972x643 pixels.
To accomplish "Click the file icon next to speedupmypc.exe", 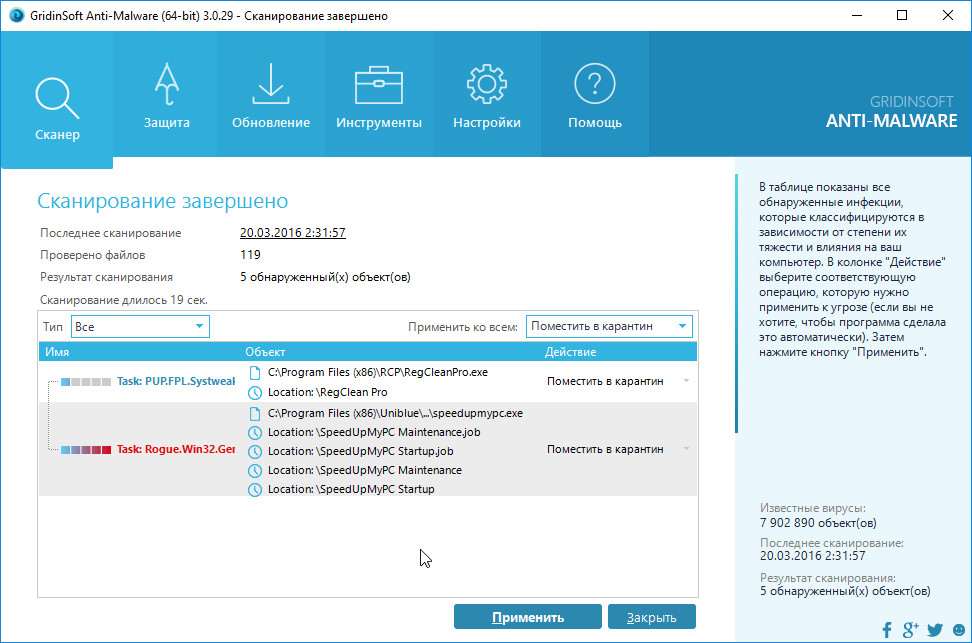I will pyautogui.click(x=254, y=414).
